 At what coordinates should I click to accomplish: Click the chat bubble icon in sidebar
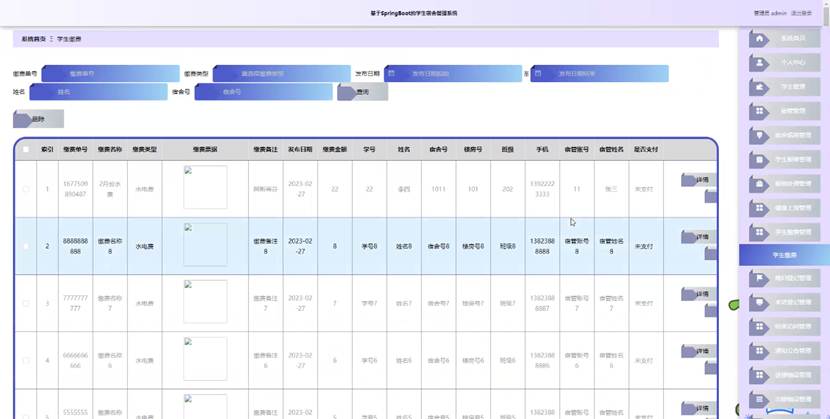[760, 302]
